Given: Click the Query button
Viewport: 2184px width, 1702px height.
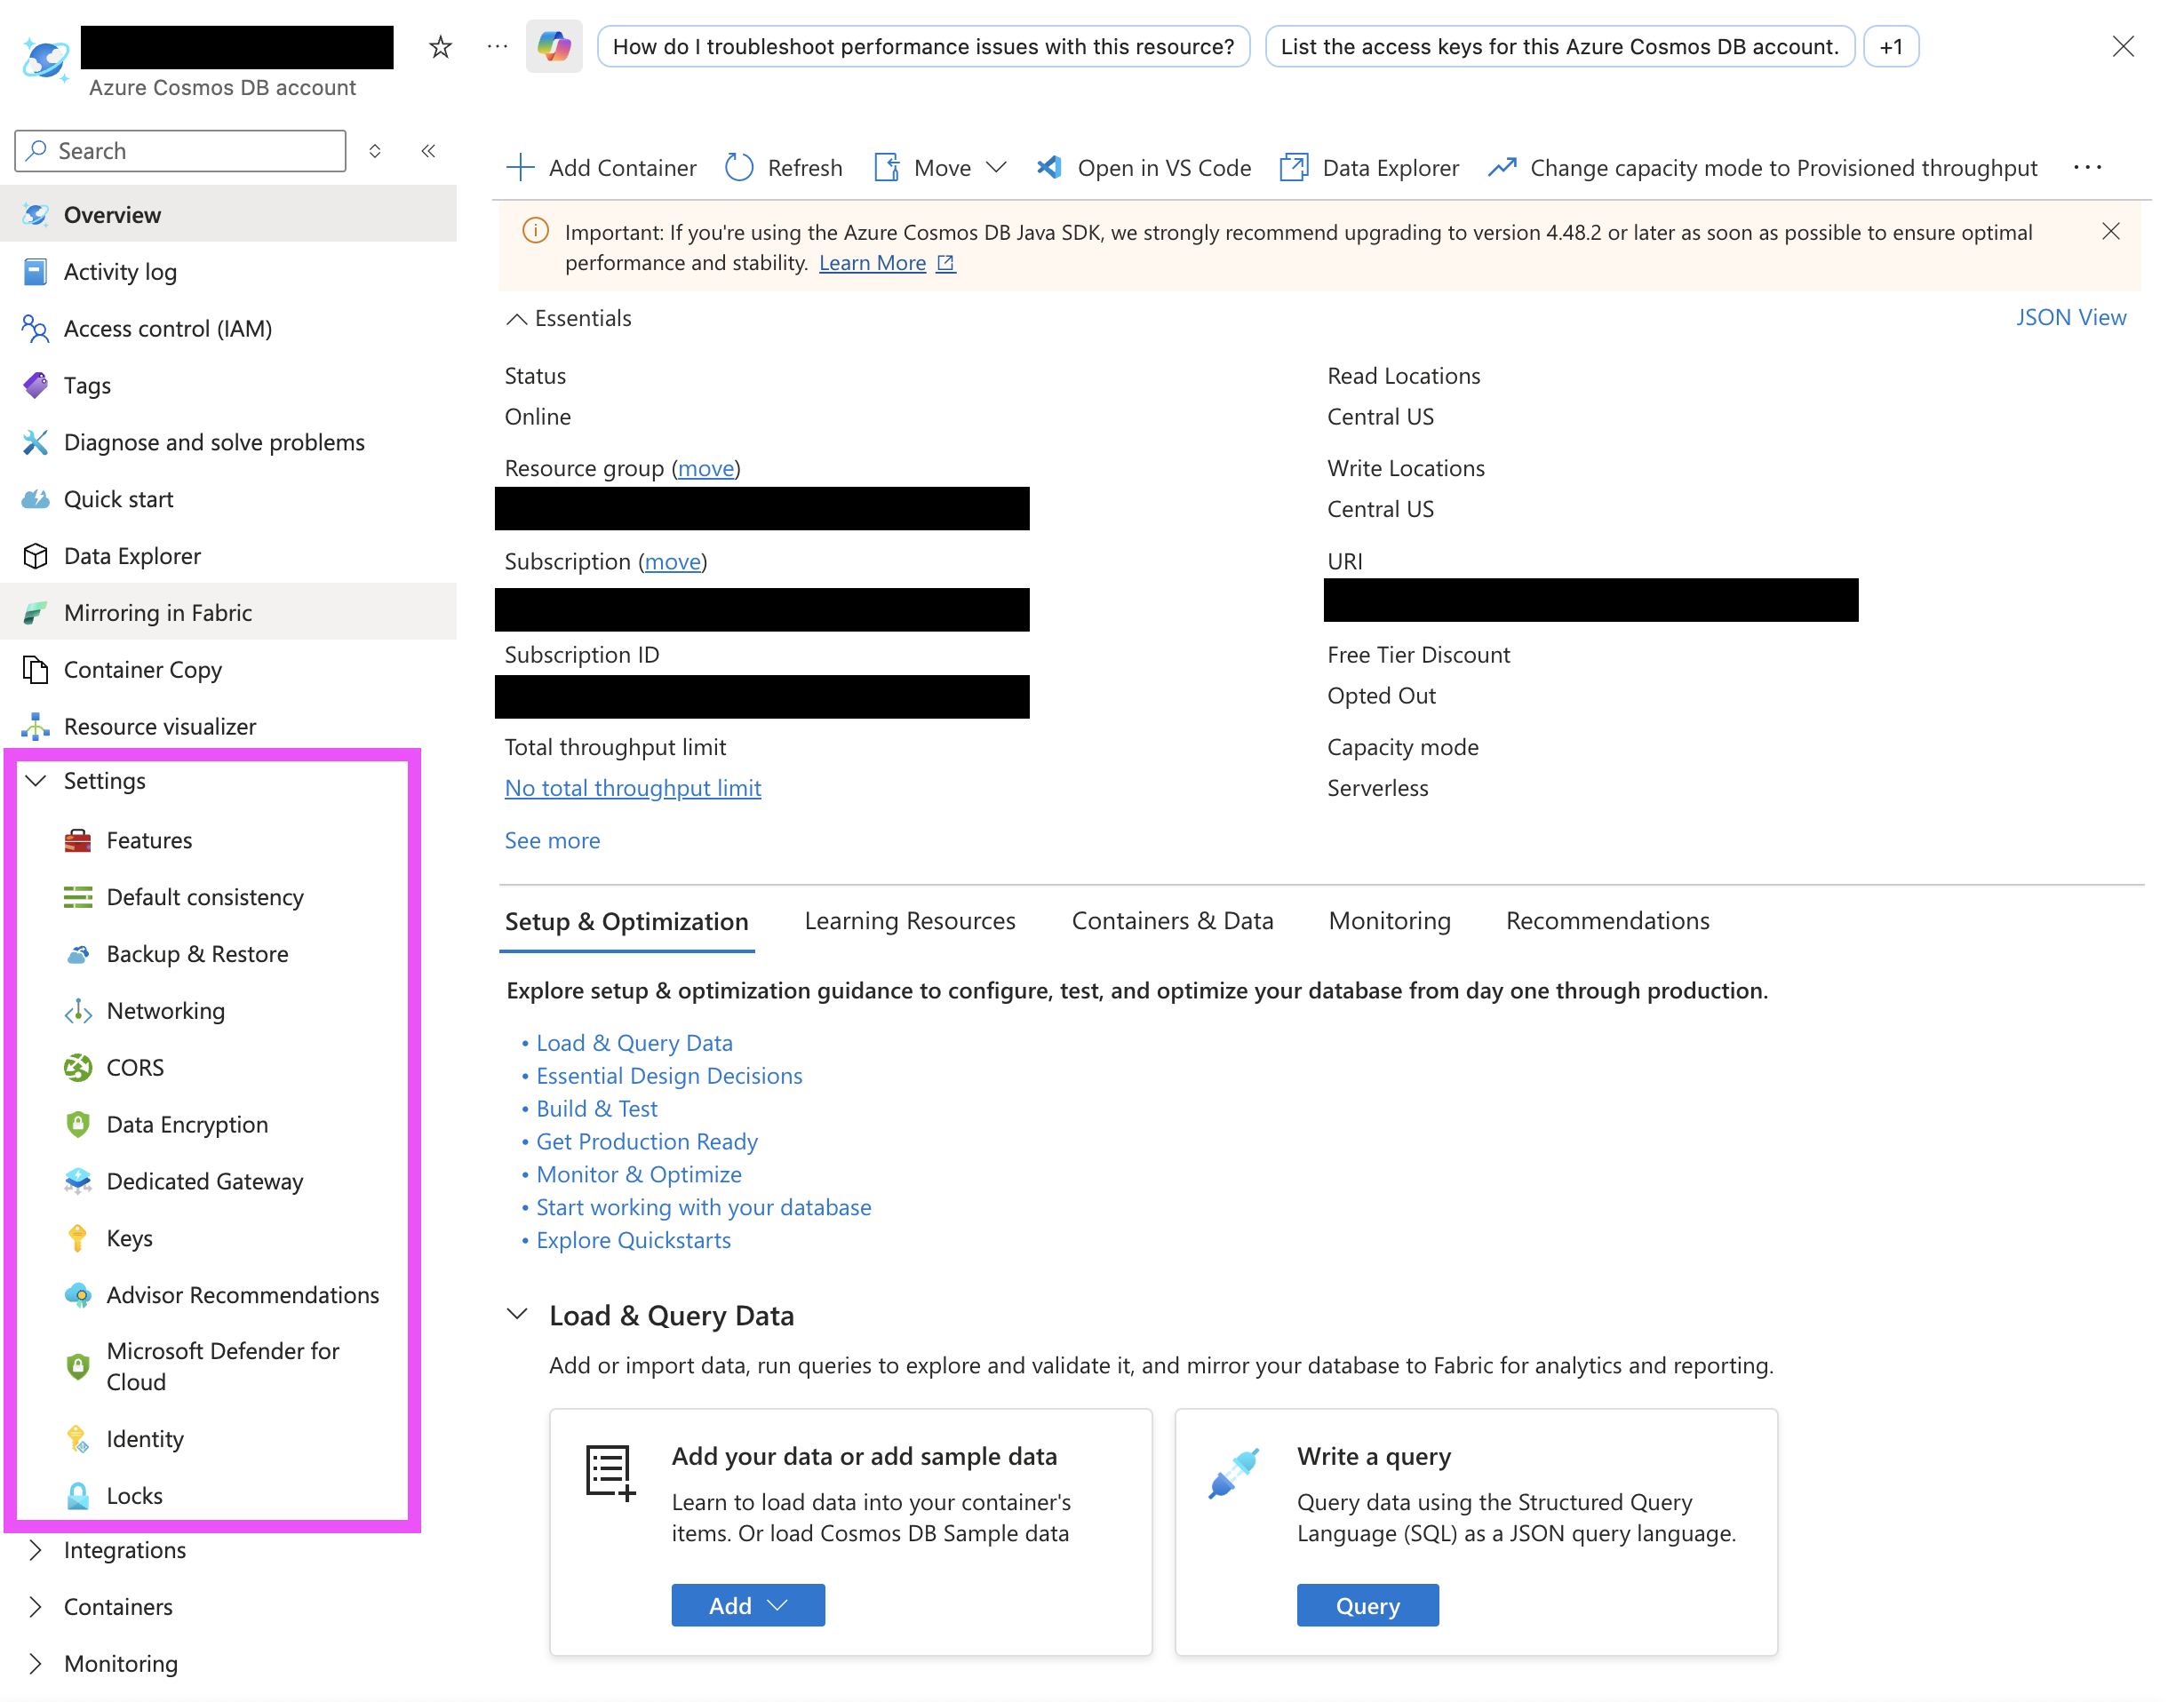Looking at the screenshot, I should [x=1367, y=1604].
